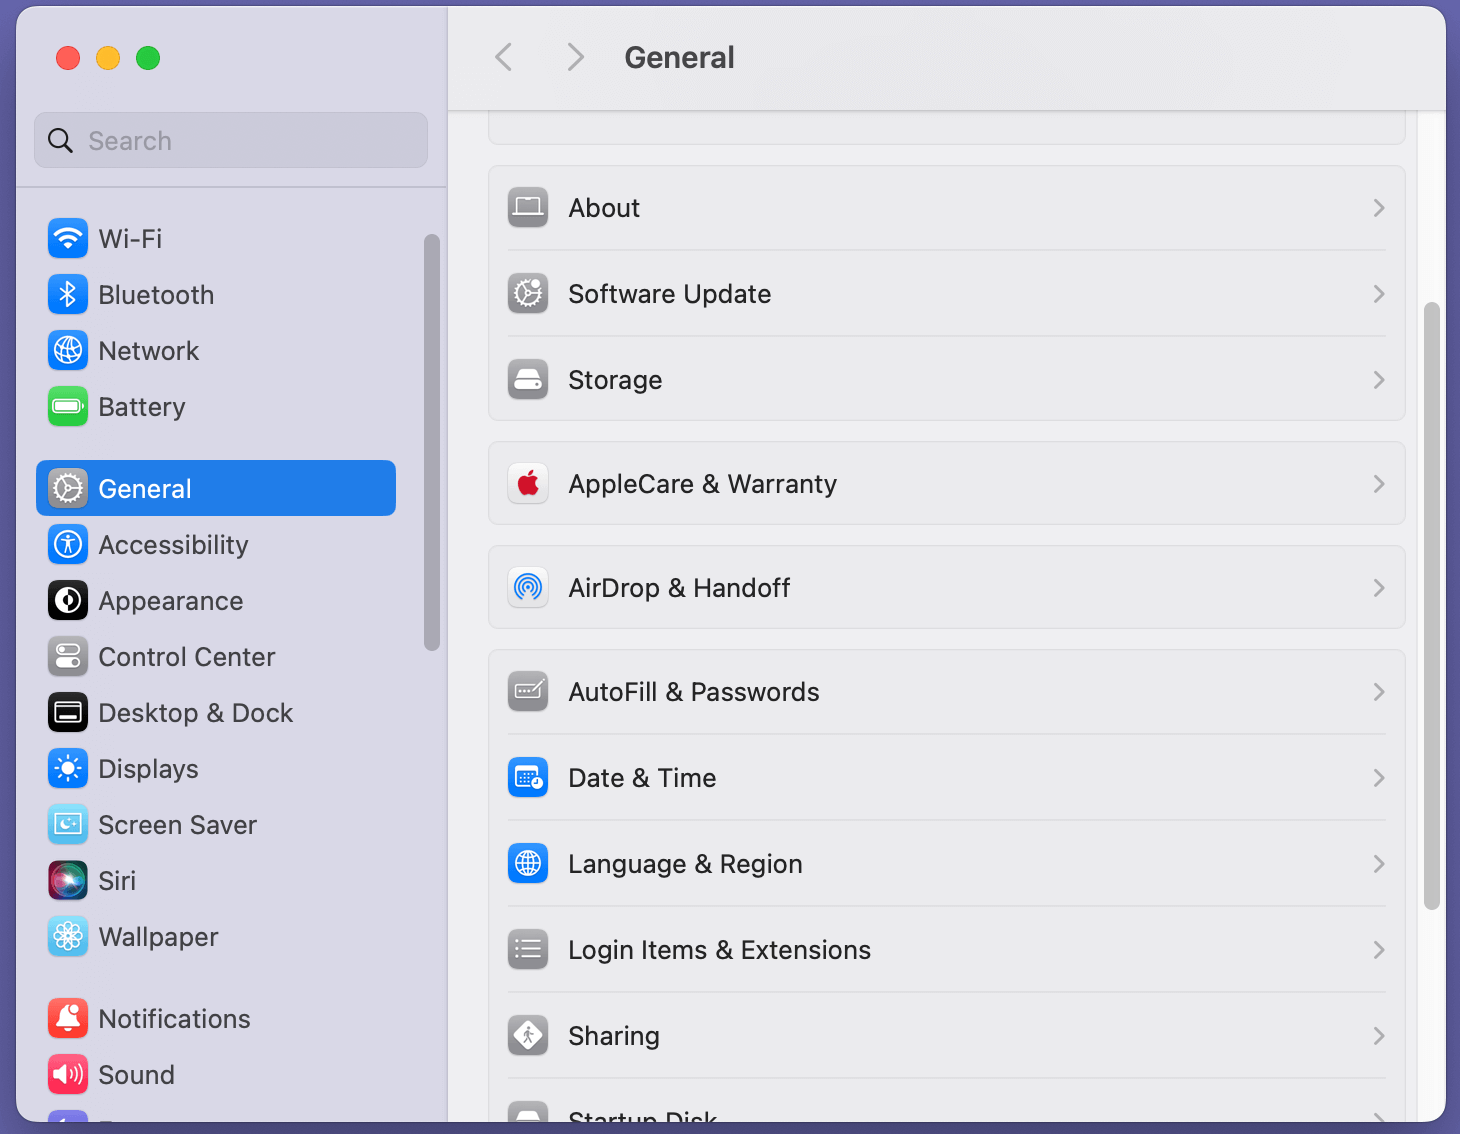Click the Software Update gear icon
Screen dimensions: 1460x1134
[527, 293]
